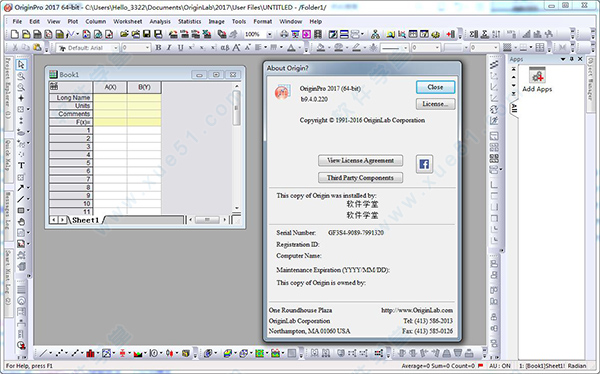Click the License... button
The height and width of the screenshot is (374, 600).
tap(435, 104)
